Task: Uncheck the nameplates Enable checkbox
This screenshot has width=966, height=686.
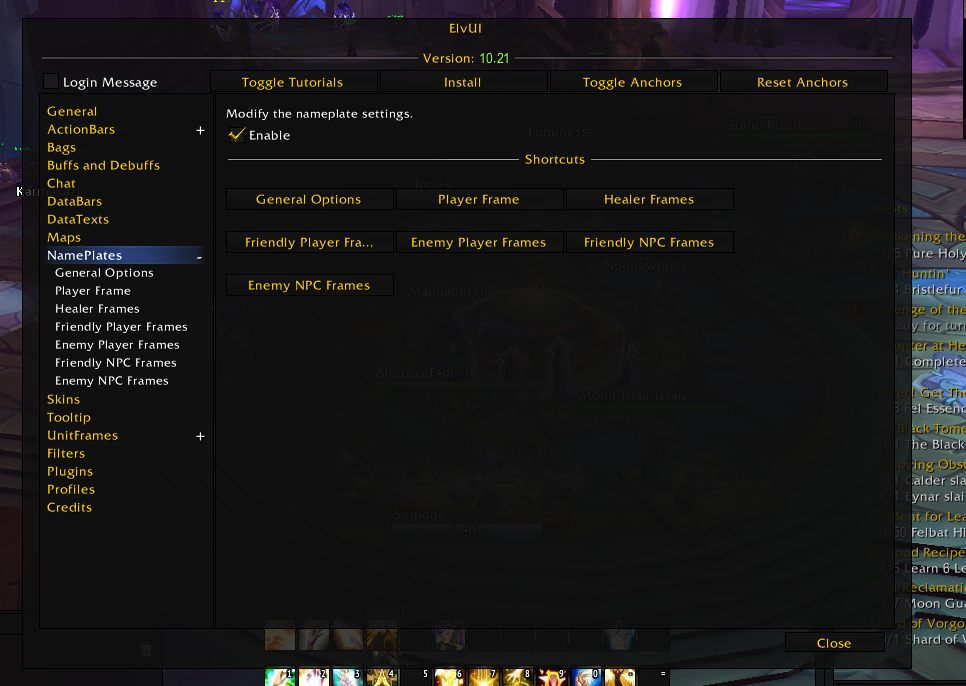Action: (x=237, y=135)
